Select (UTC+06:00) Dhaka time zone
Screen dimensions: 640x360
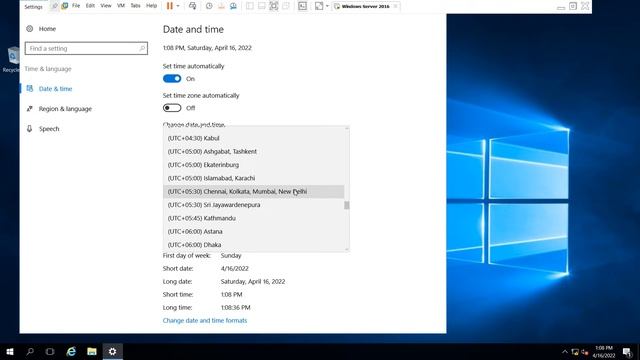[253, 244]
